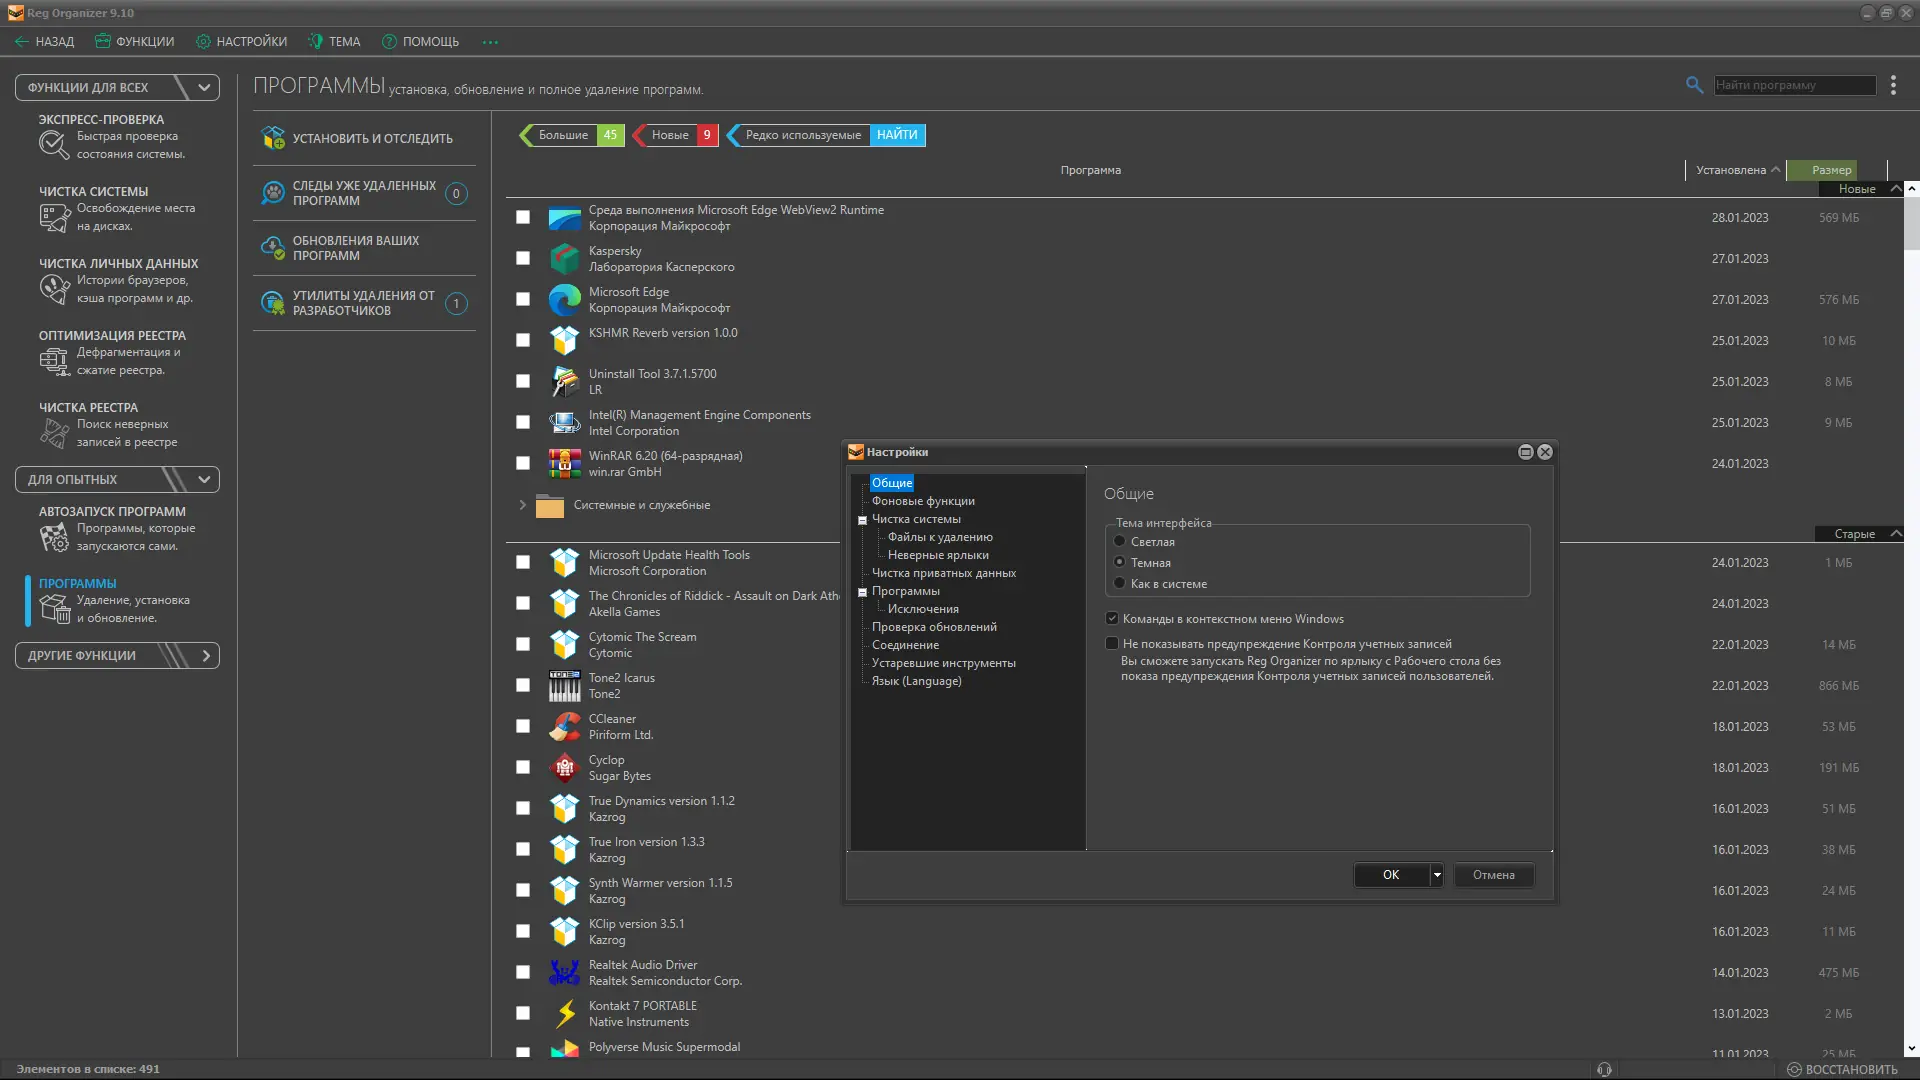Click the magnifier search icon near program search
Image resolution: width=1920 pixels, height=1080 pixels.
(1694, 85)
